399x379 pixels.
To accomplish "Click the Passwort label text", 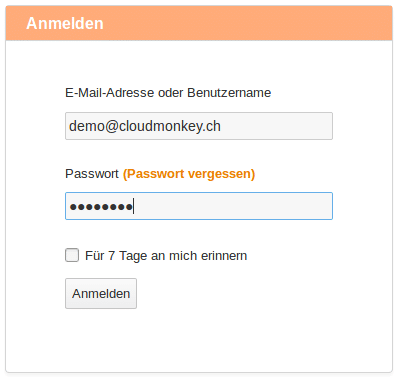I will click(92, 174).
